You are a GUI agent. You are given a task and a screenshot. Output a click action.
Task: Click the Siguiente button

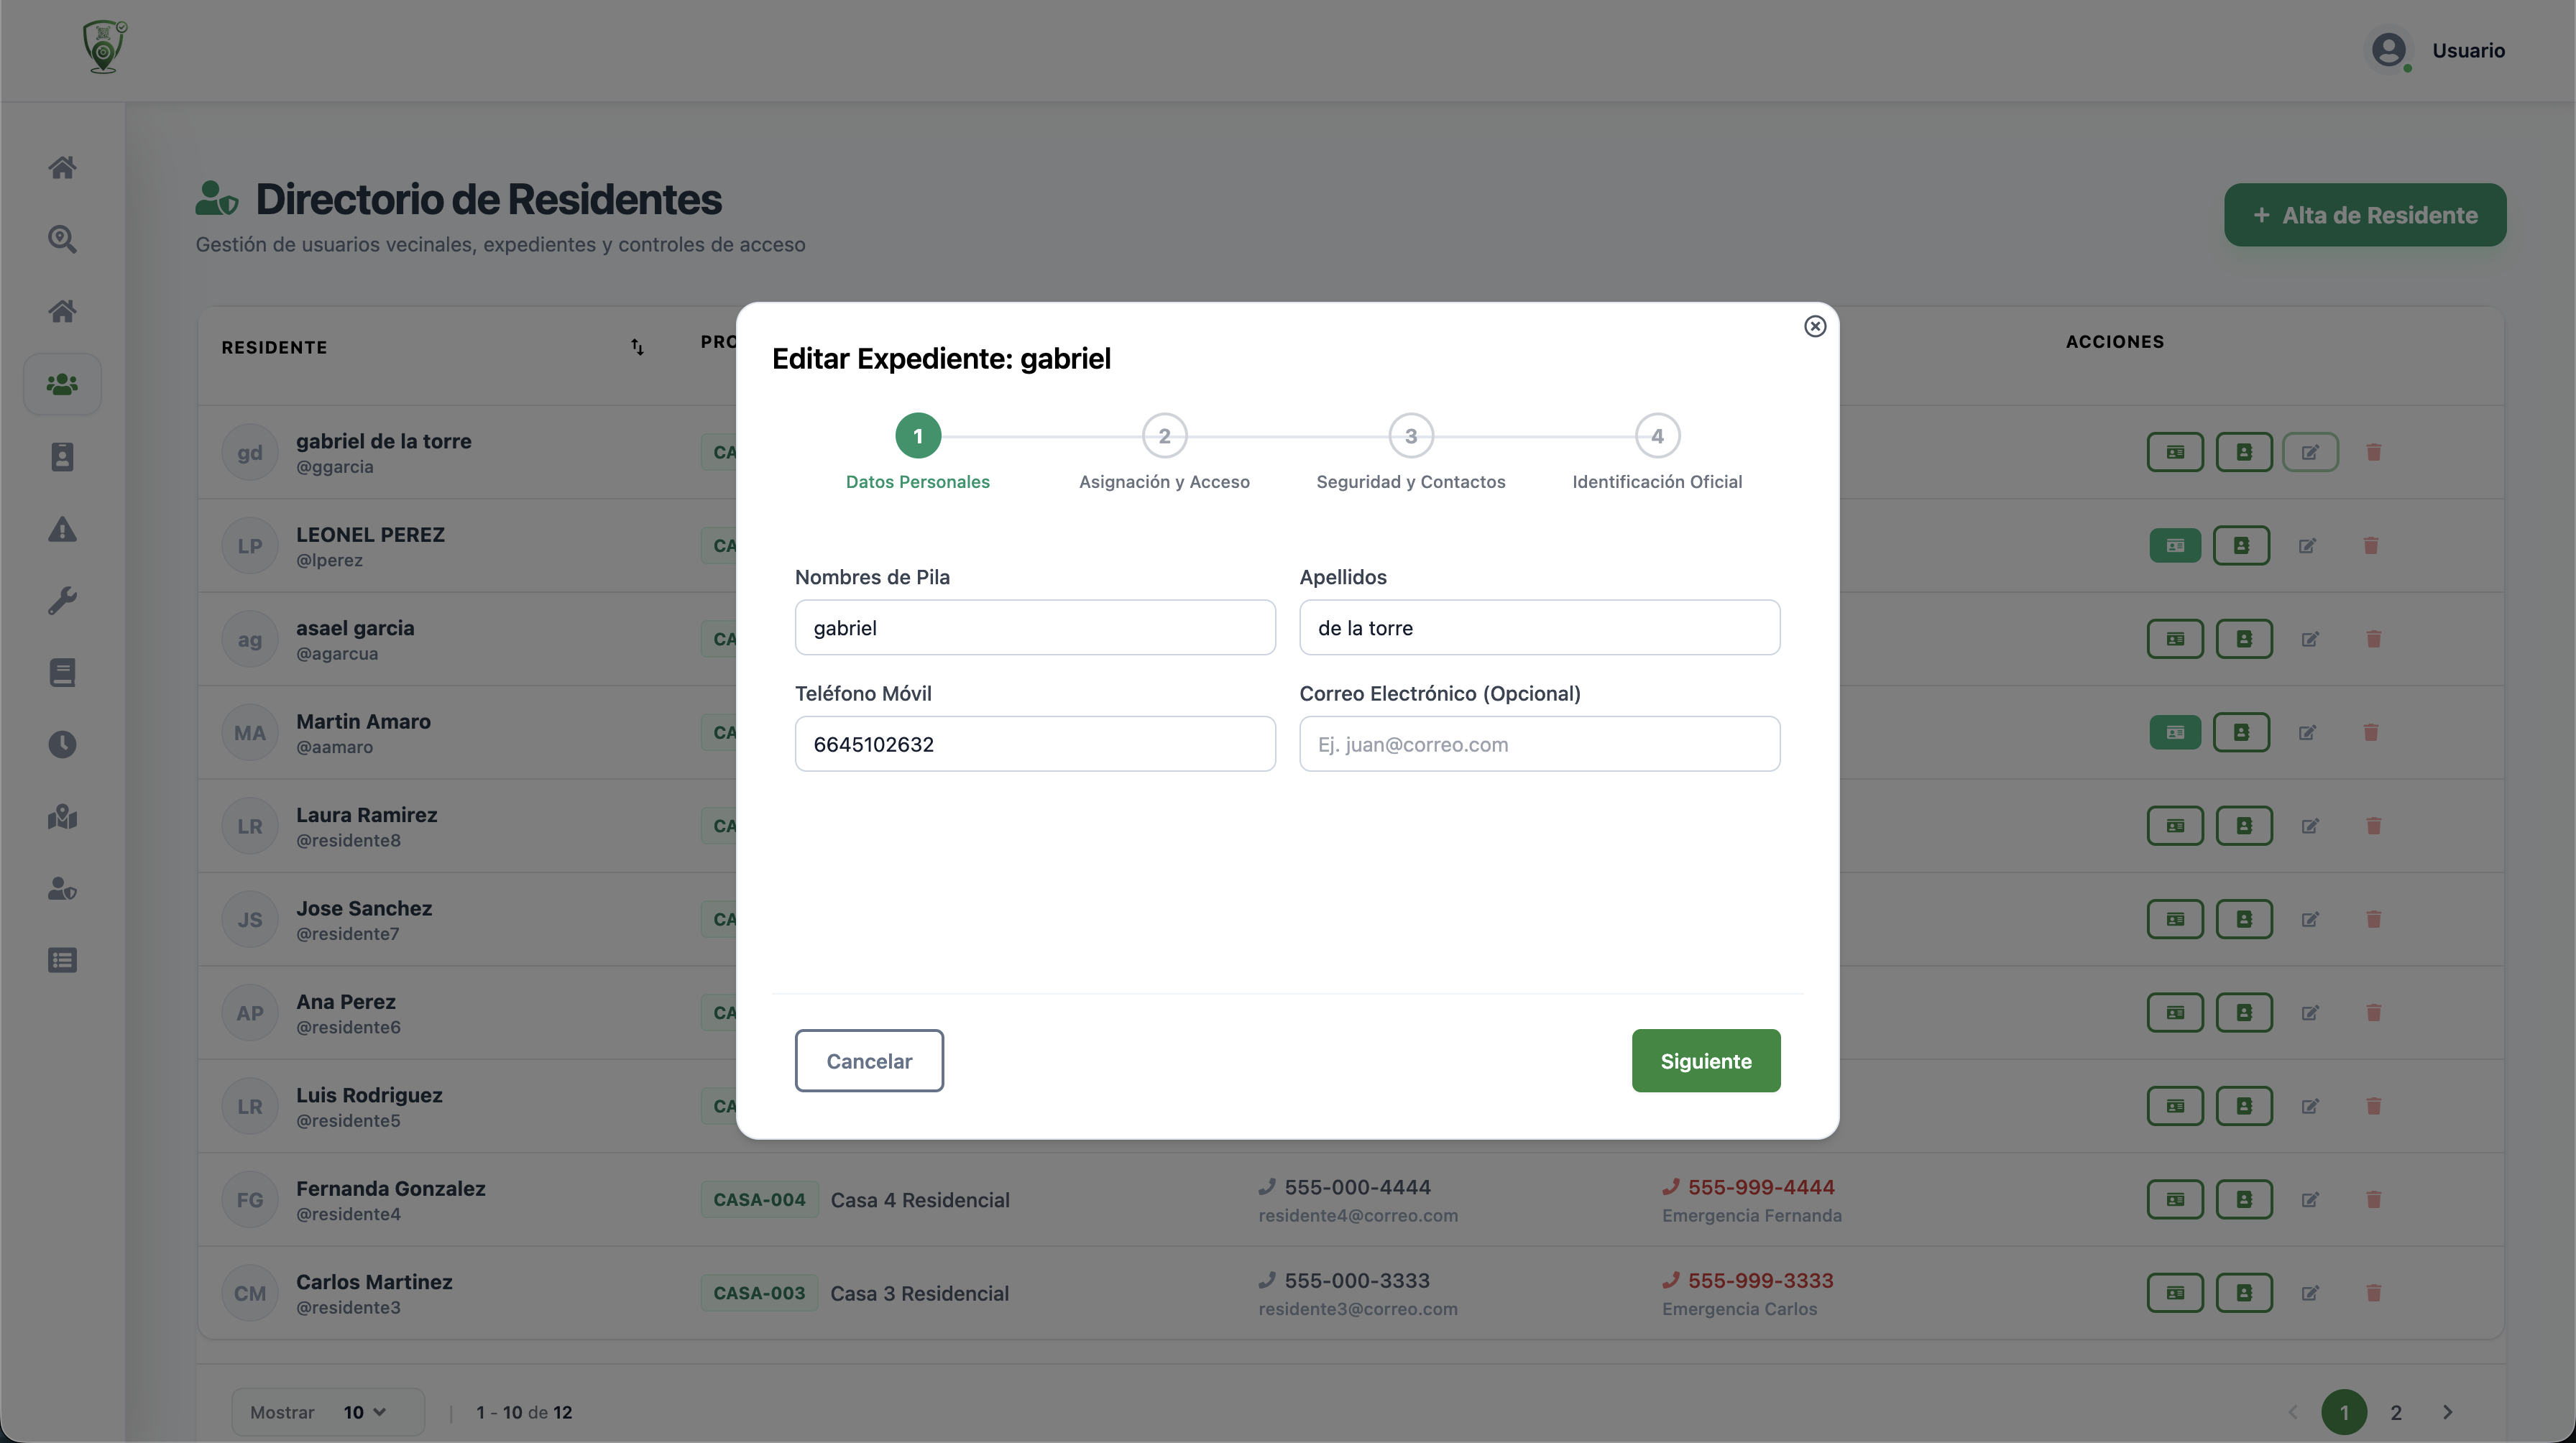pos(1705,1061)
